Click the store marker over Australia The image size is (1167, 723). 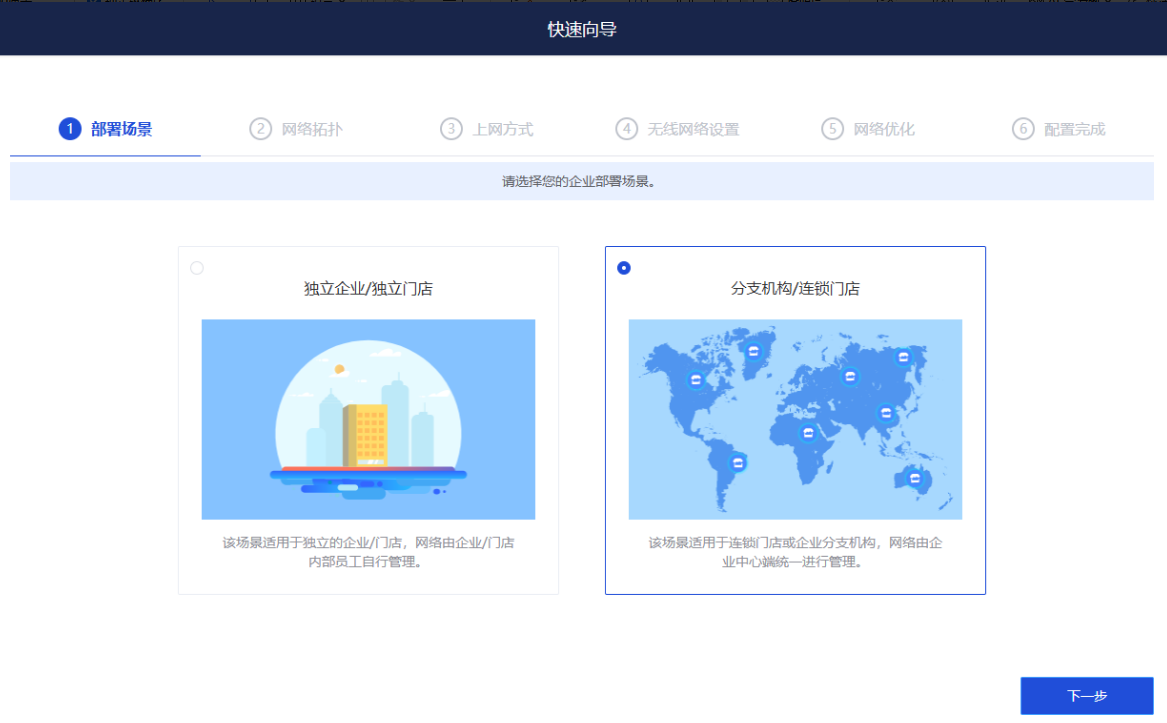coord(914,478)
